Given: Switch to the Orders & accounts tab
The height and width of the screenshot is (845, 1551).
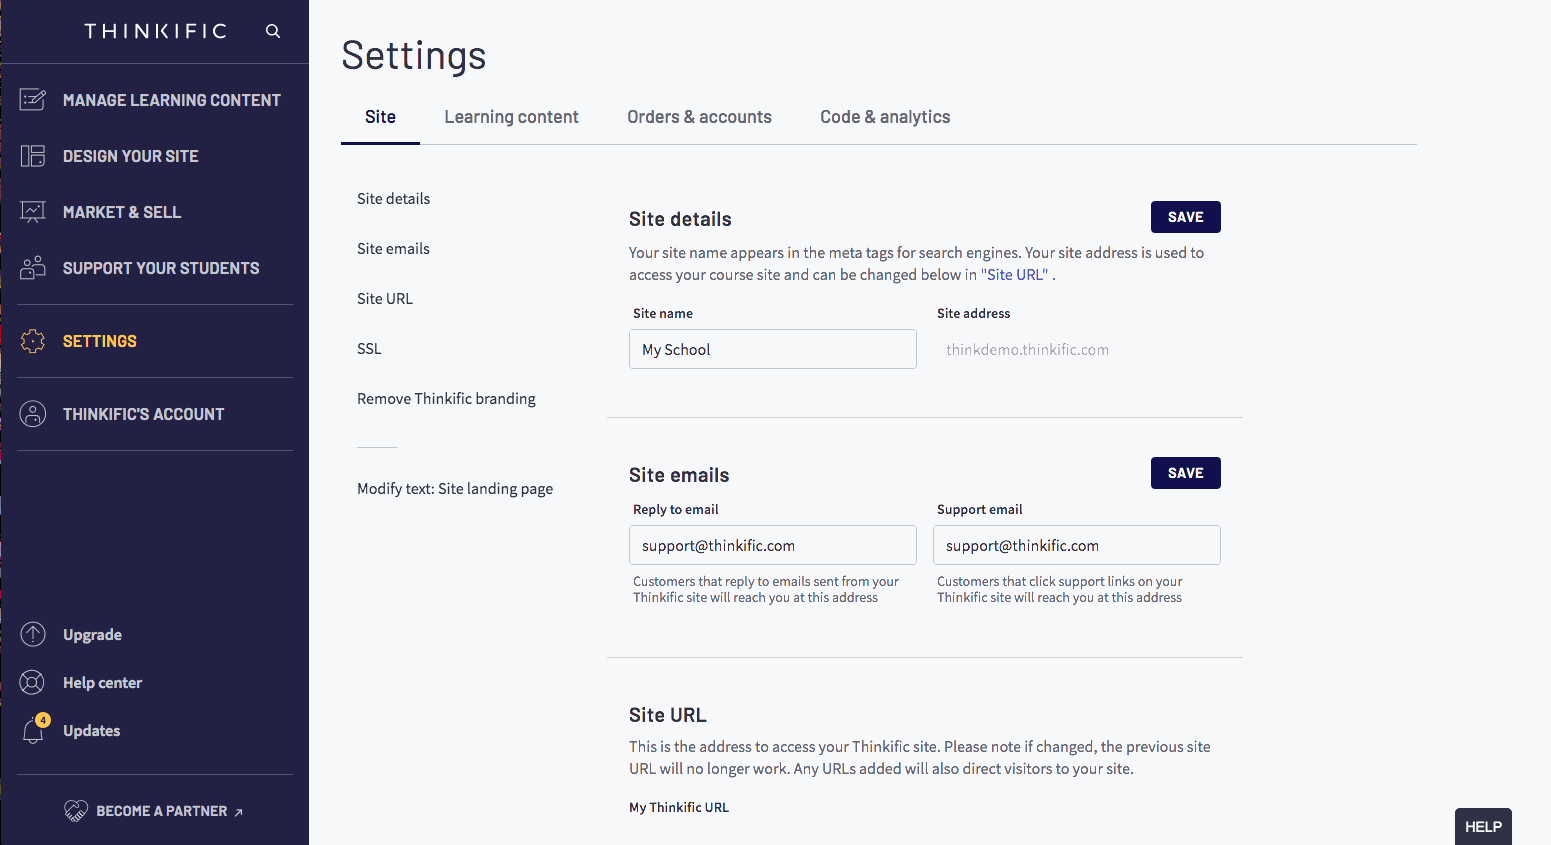Looking at the screenshot, I should [x=699, y=117].
